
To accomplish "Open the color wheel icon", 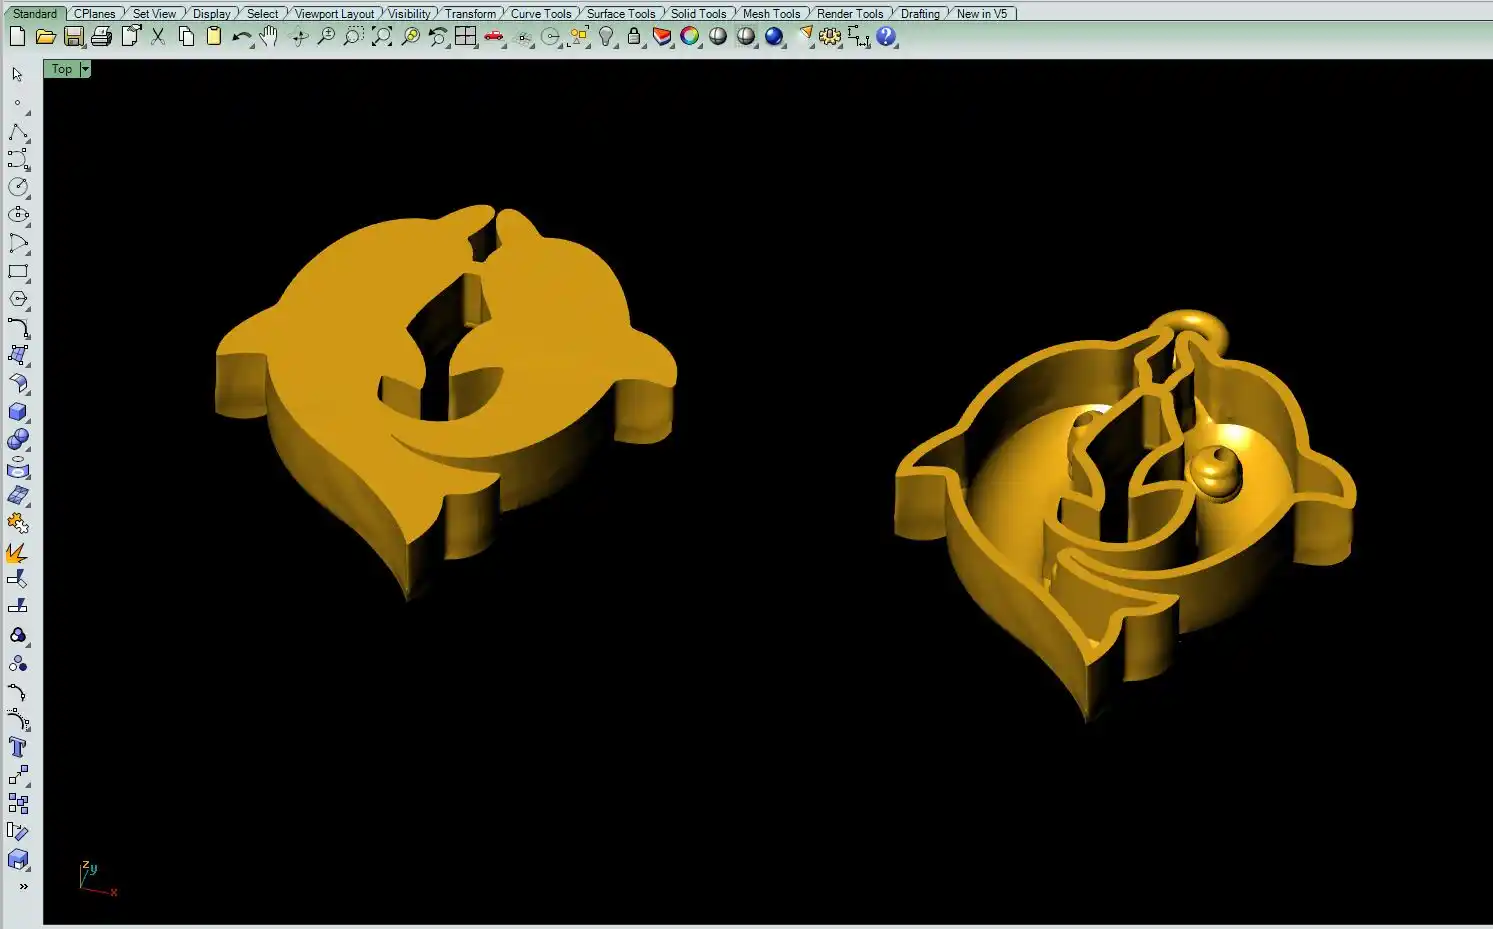I will [x=690, y=37].
